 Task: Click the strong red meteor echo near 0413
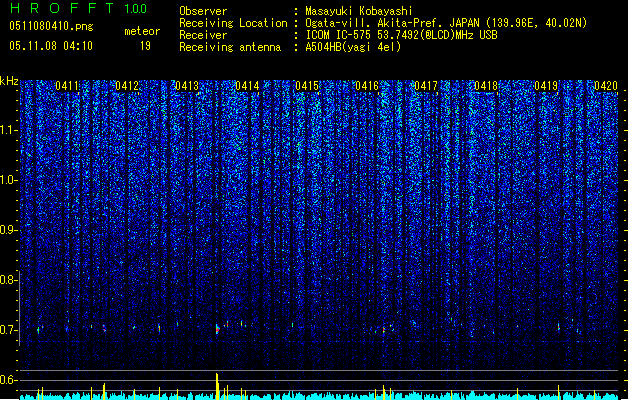pos(217,329)
